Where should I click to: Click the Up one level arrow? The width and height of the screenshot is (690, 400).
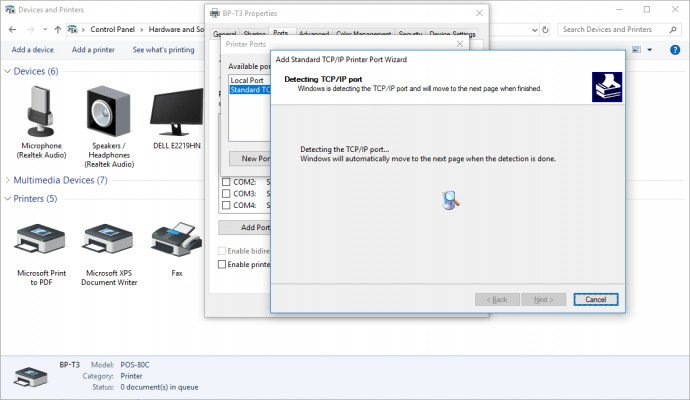click(x=58, y=29)
